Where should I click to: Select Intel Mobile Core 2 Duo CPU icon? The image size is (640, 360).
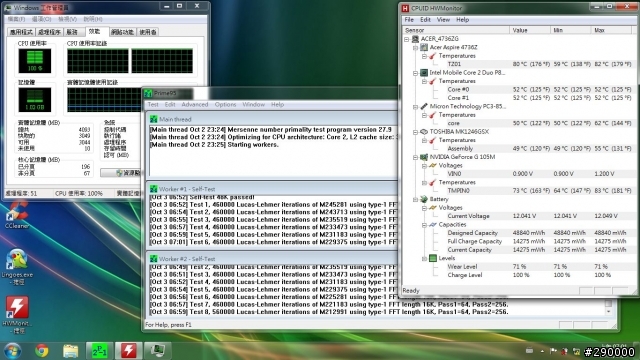[x=424, y=73]
